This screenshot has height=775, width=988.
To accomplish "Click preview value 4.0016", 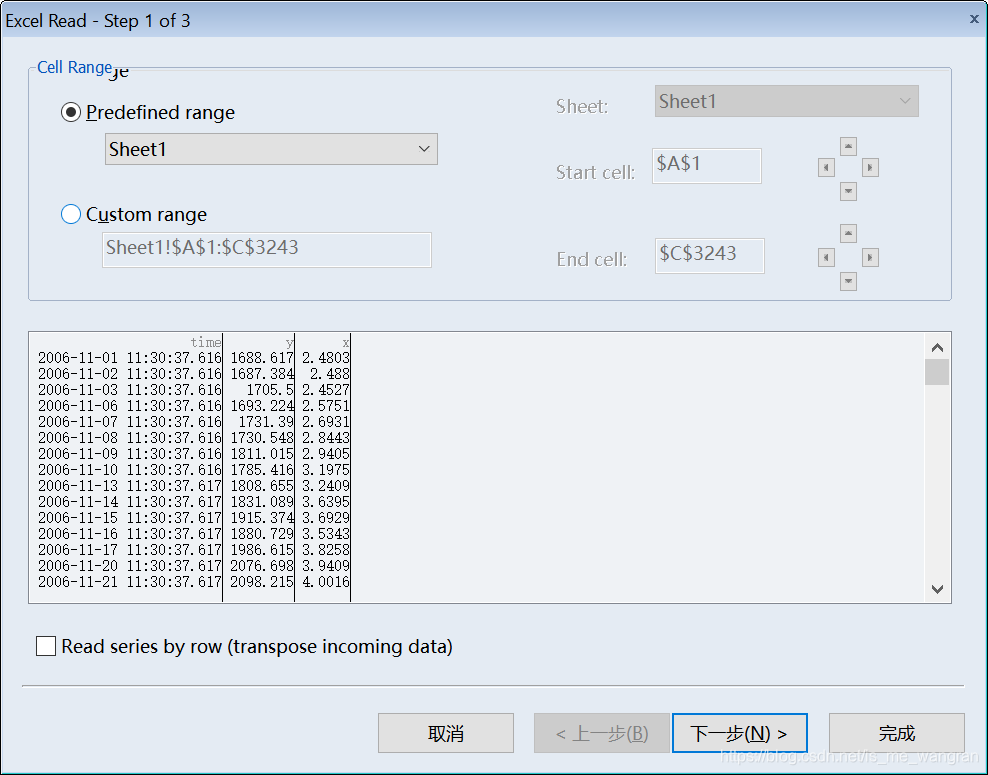I will pos(326,582).
